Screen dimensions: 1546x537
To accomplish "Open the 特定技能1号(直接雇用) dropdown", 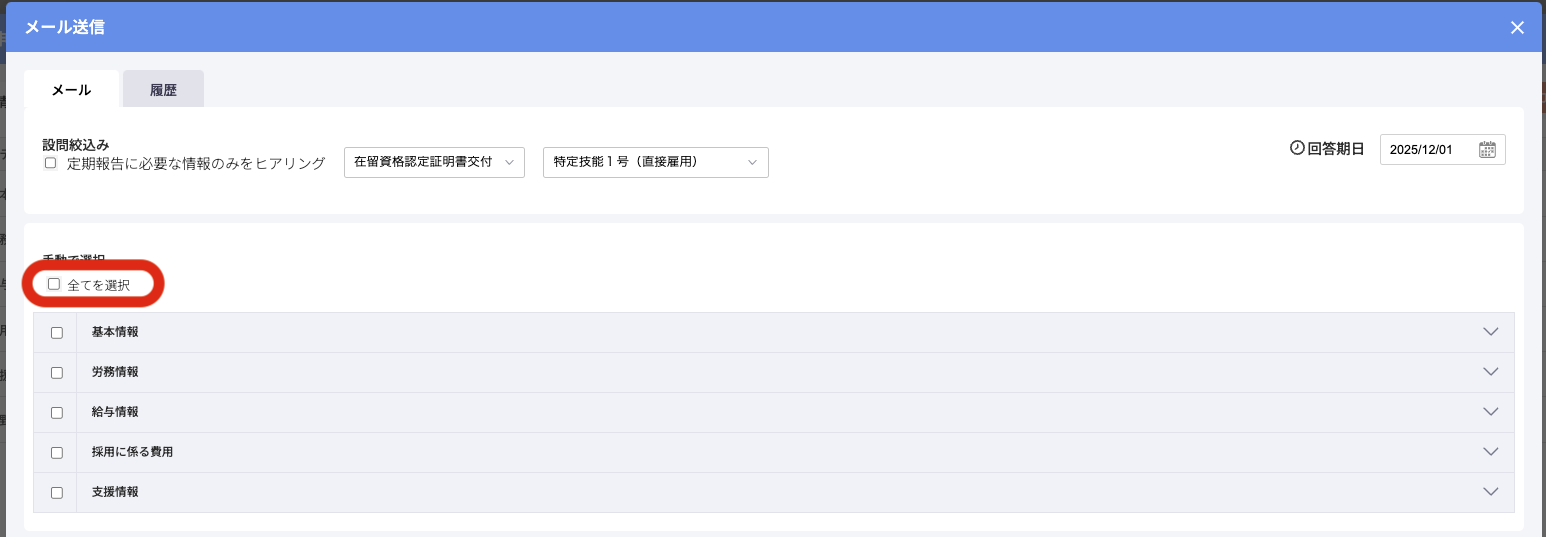I will tap(655, 162).
